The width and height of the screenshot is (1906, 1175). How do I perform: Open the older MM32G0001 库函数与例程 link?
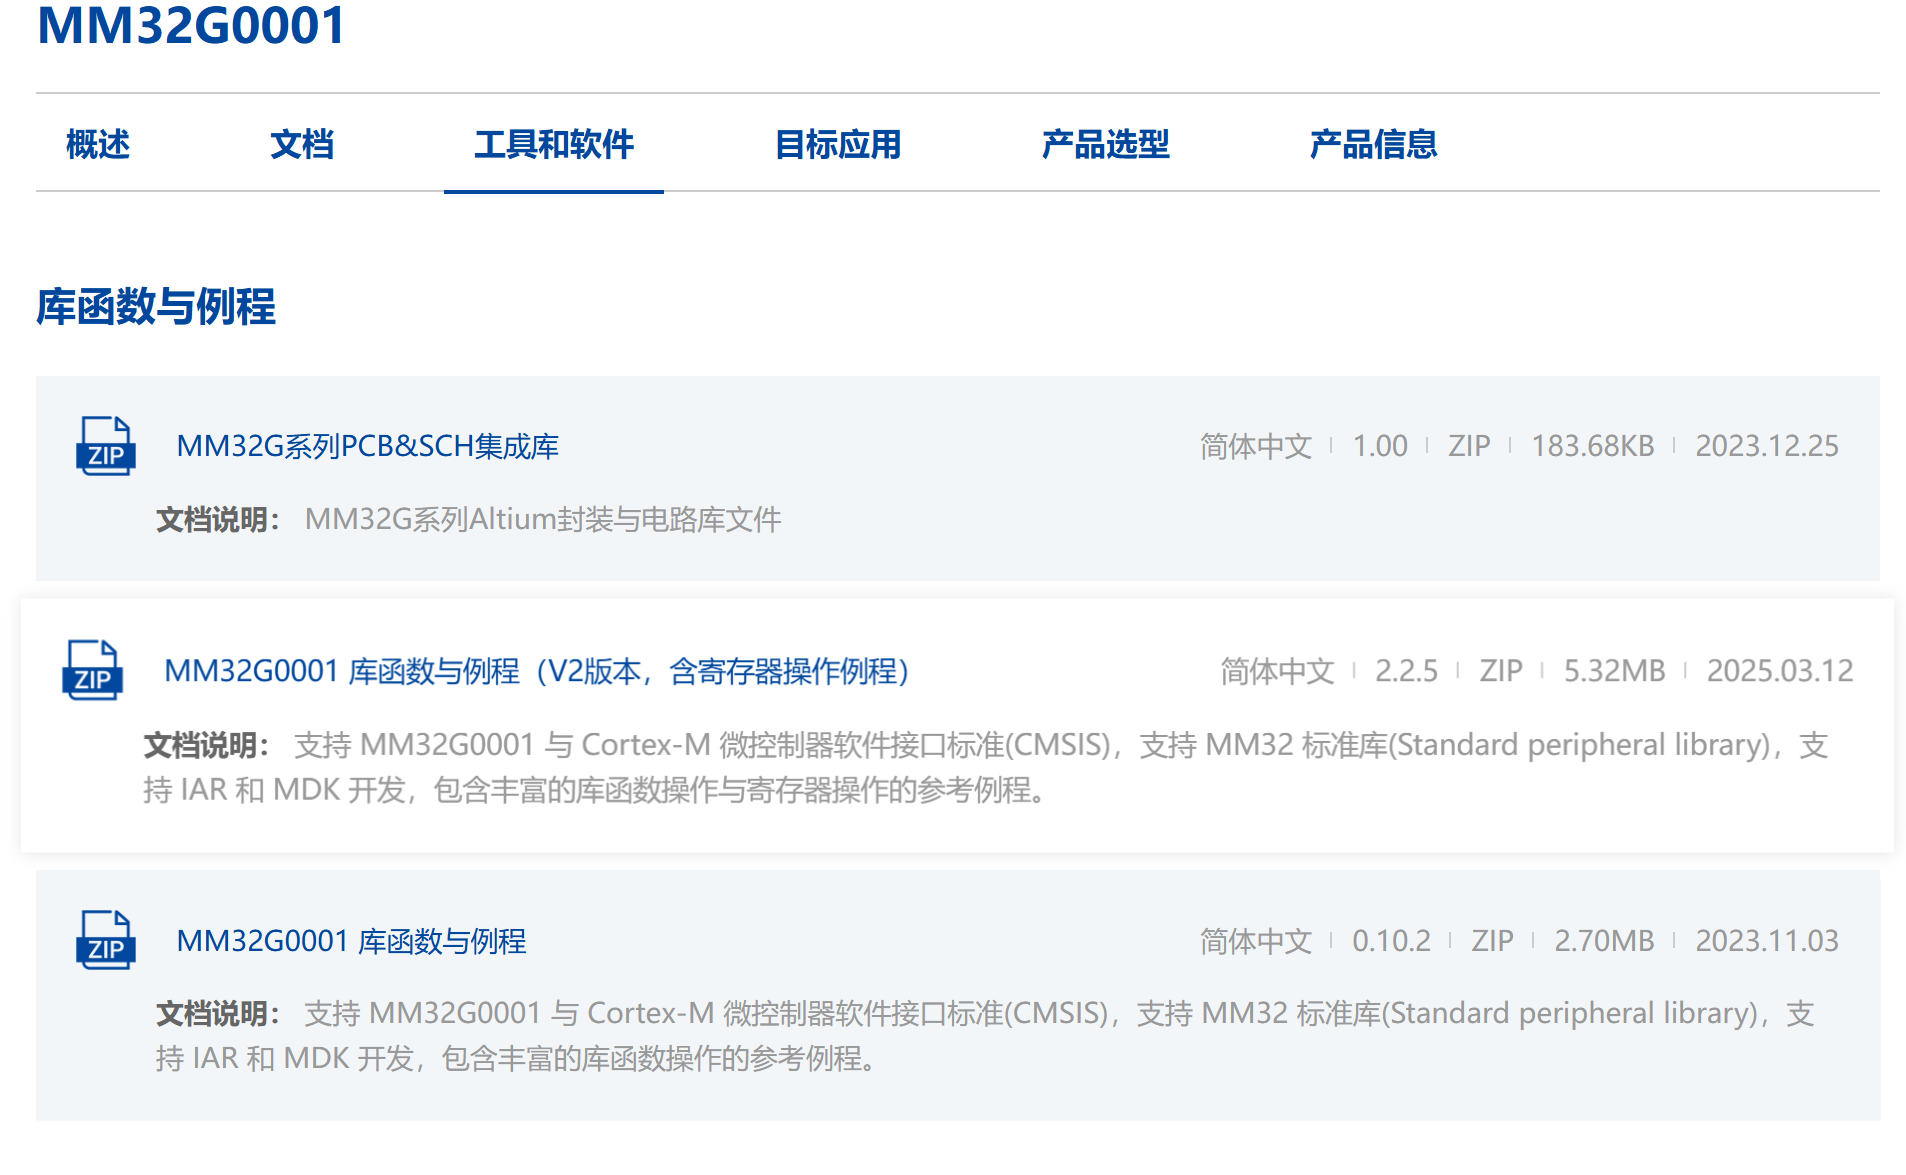(x=351, y=941)
